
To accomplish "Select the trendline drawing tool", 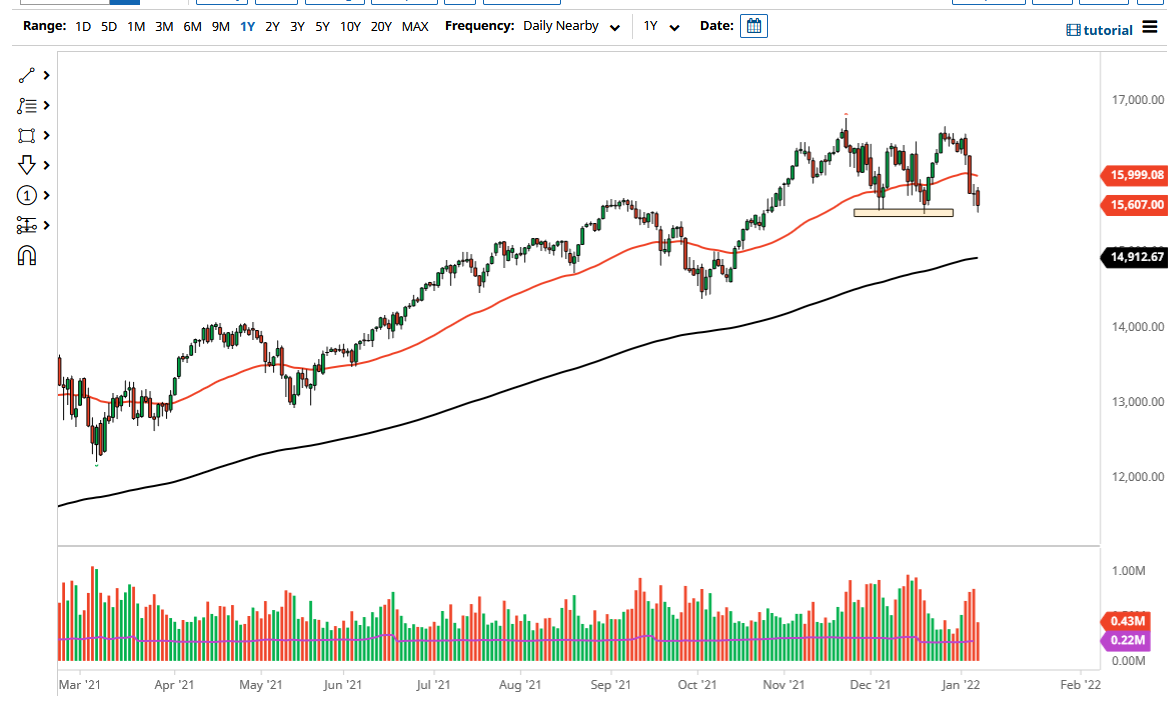I will click(26, 75).
